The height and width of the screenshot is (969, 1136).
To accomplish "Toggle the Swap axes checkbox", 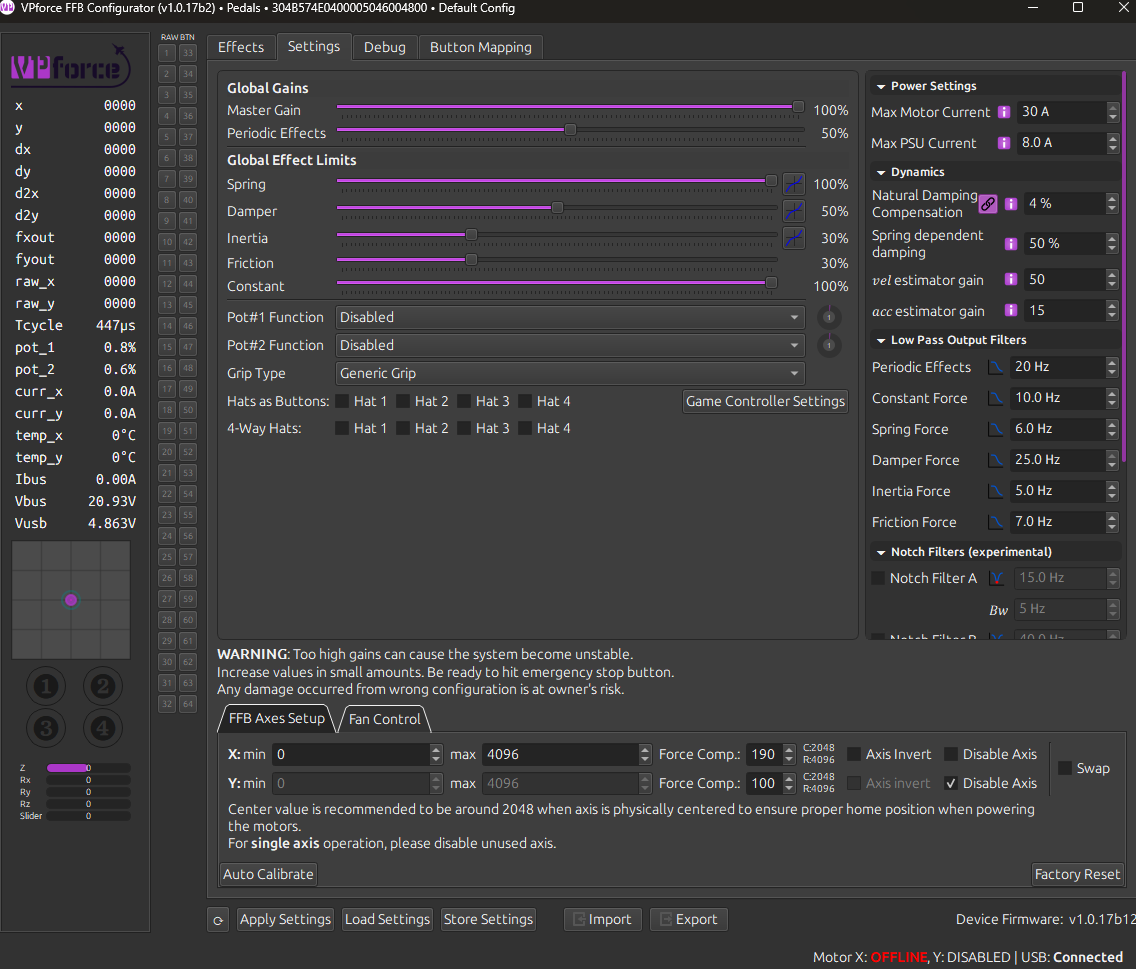I will pyautogui.click(x=1066, y=768).
